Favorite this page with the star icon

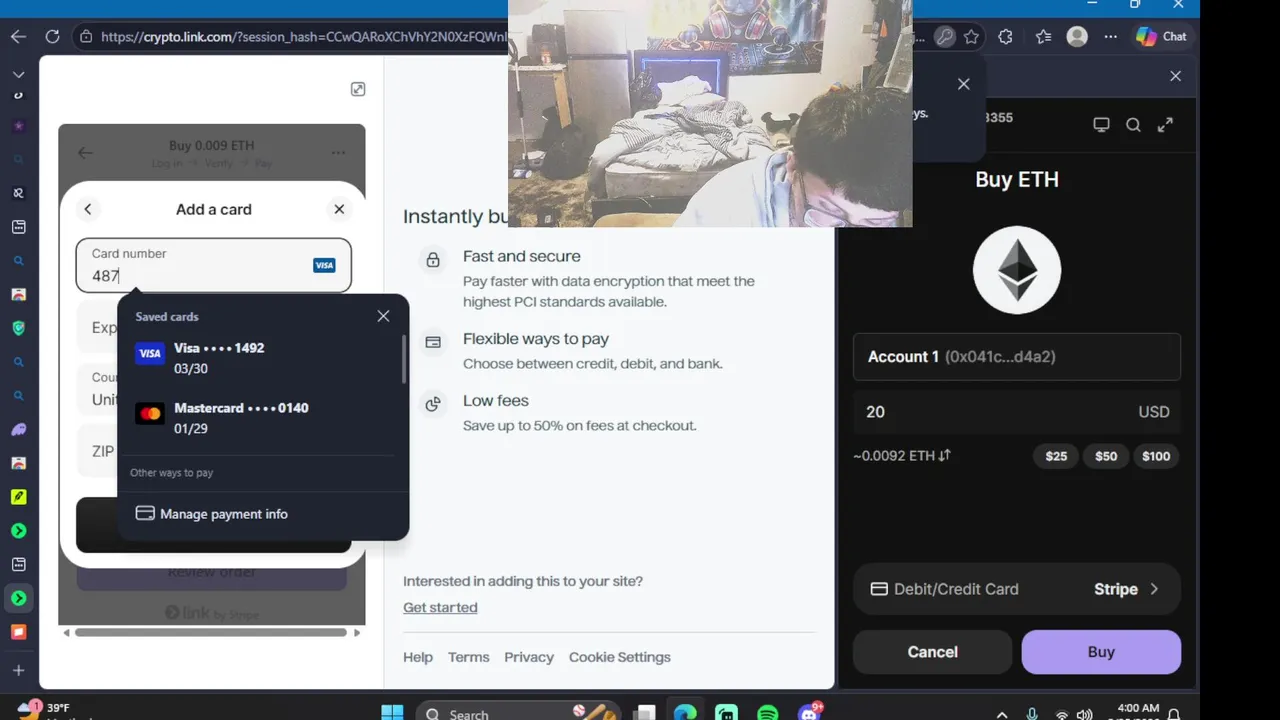tap(971, 37)
